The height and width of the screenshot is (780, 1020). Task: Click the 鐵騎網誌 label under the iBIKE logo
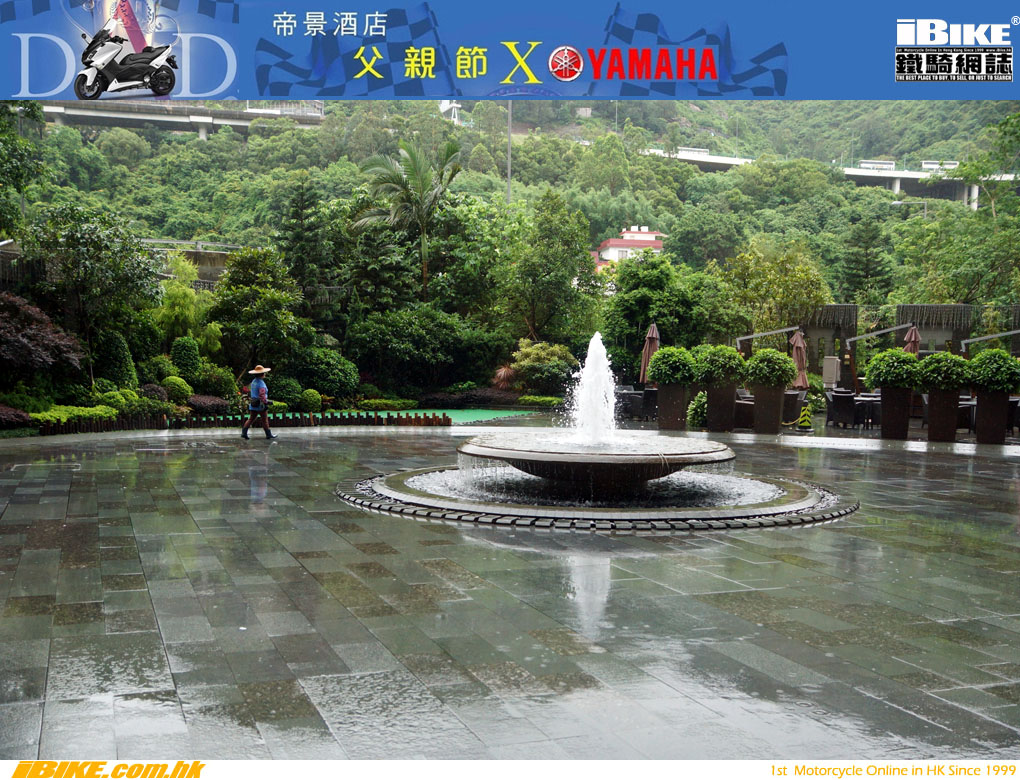954,63
